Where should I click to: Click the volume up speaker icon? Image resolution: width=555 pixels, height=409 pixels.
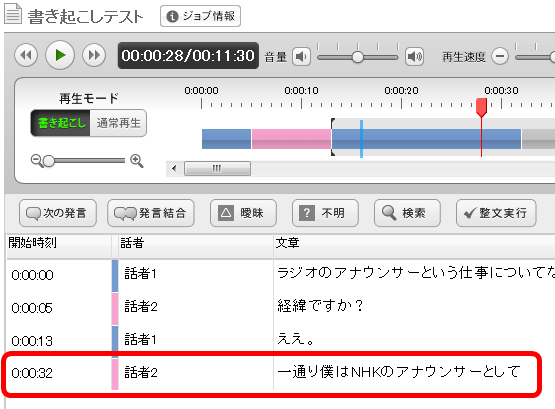[x=414, y=57]
